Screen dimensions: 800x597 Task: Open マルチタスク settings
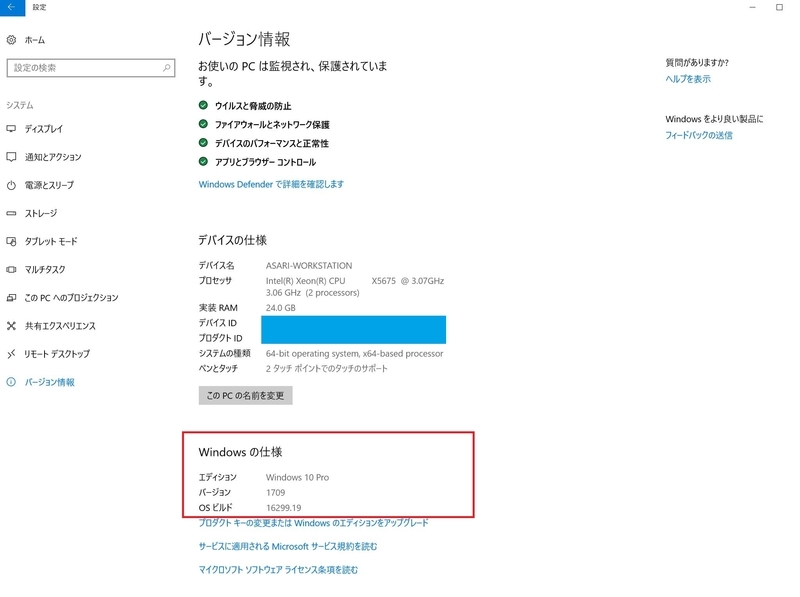[45, 269]
